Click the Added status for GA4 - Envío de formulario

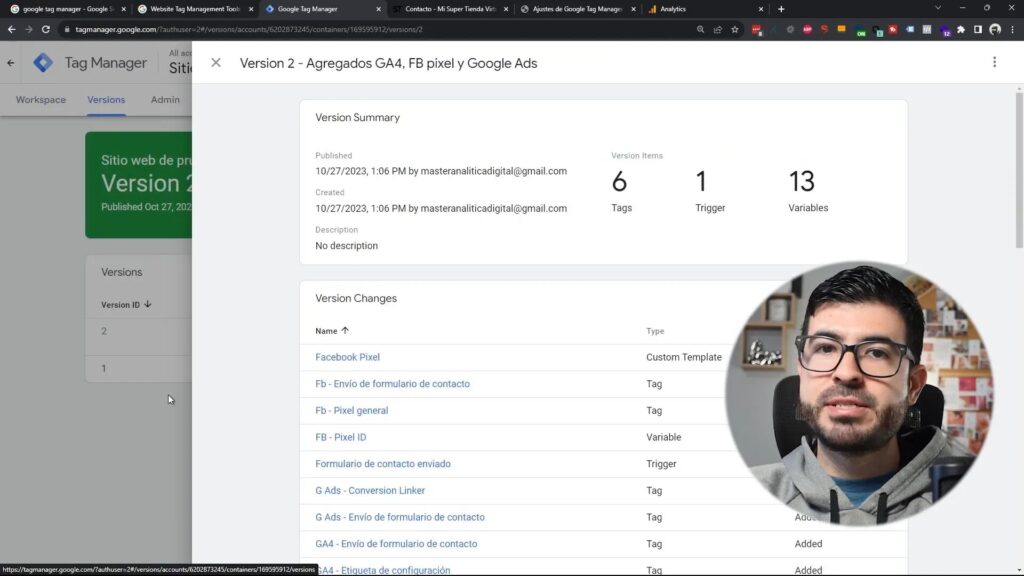[808, 544]
